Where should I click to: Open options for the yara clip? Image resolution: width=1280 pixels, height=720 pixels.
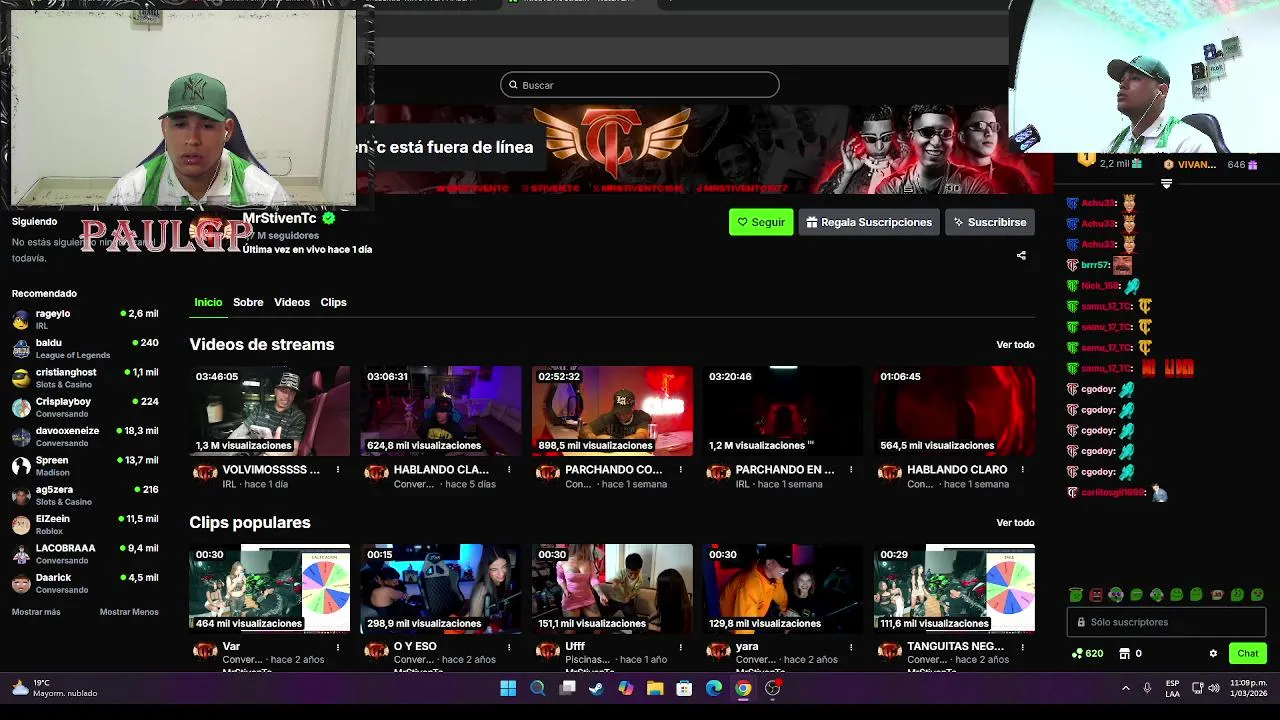click(x=851, y=647)
